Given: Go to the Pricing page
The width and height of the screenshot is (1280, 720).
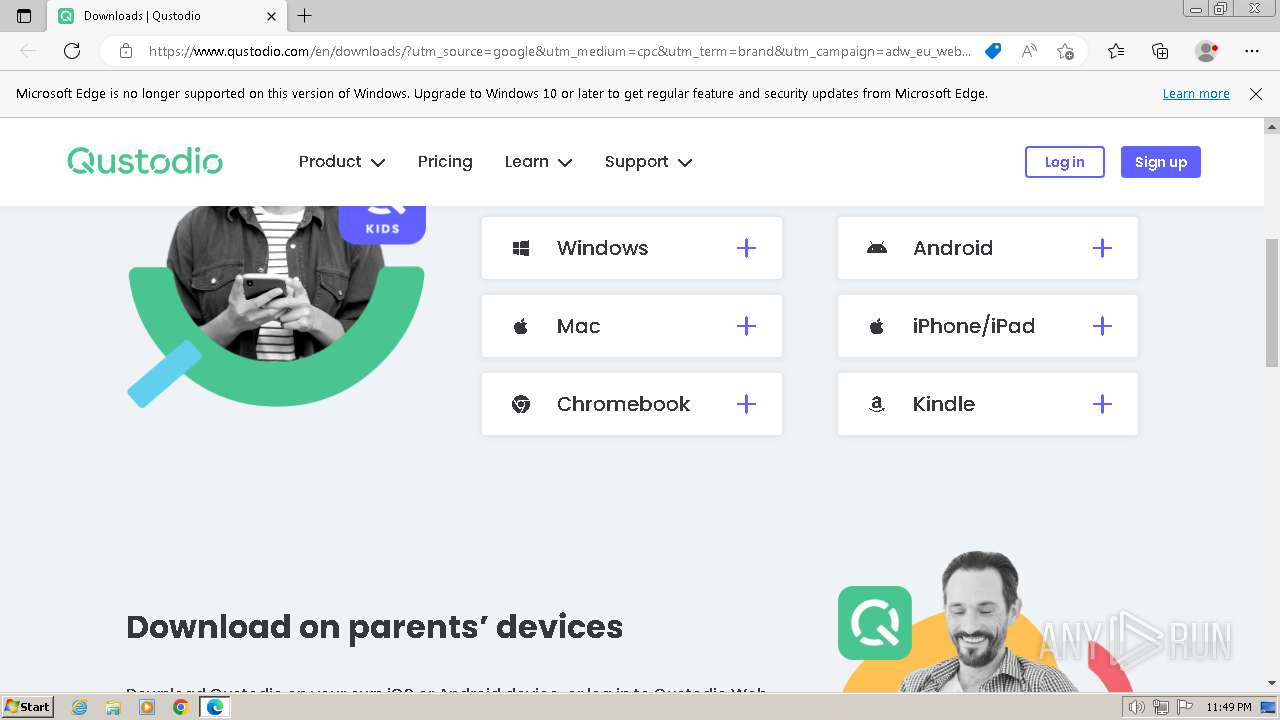Looking at the screenshot, I should point(445,162).
